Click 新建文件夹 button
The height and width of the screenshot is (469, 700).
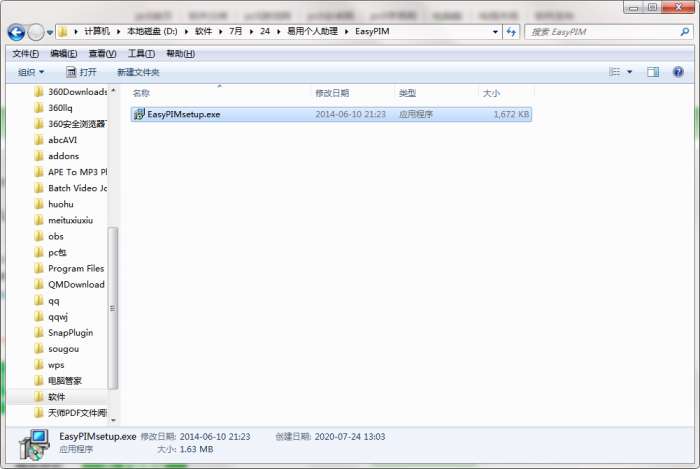click(x=138, y=72)
